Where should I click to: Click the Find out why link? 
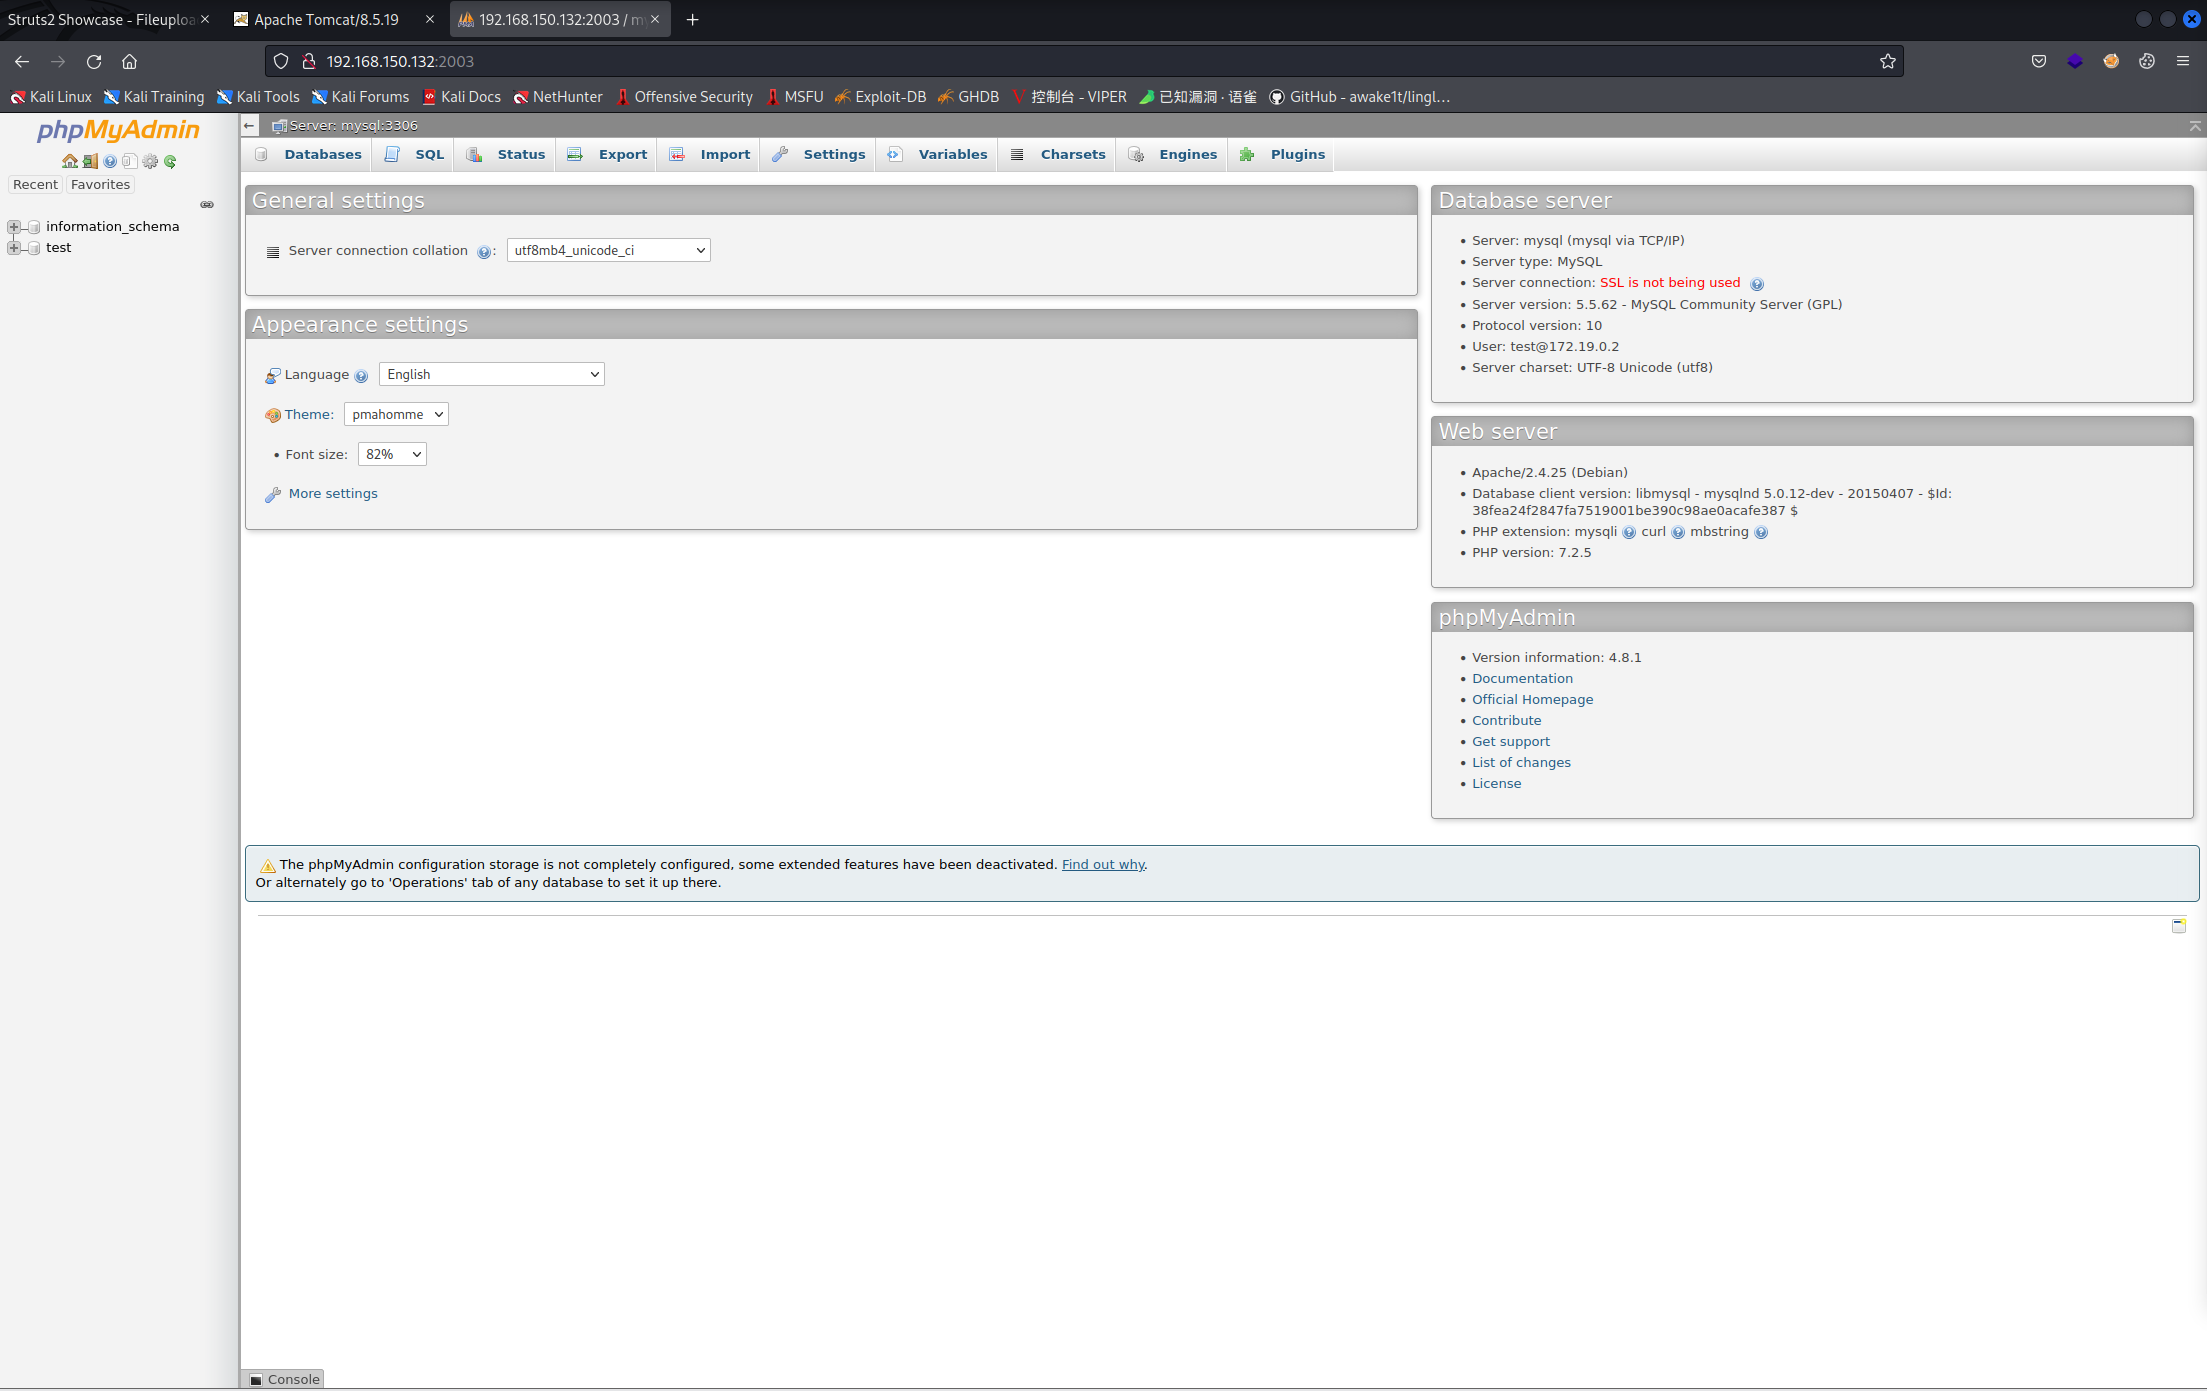[x=1103, y=865]
